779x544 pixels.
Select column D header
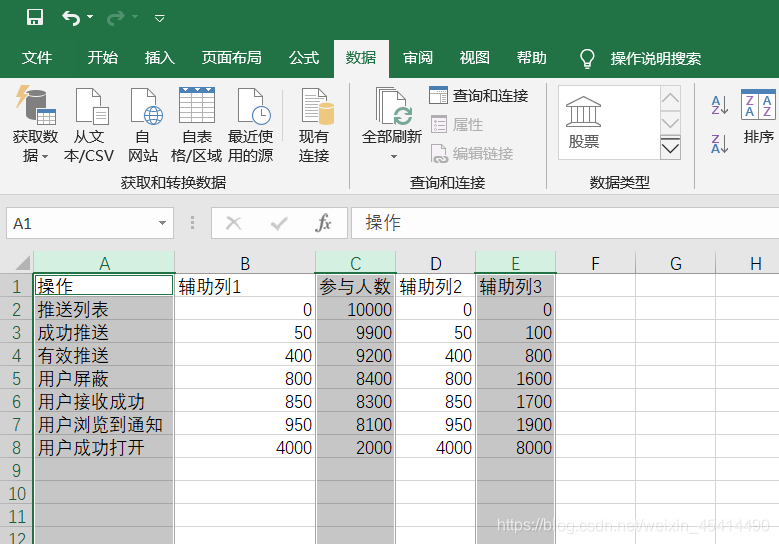tap(436, 263)
